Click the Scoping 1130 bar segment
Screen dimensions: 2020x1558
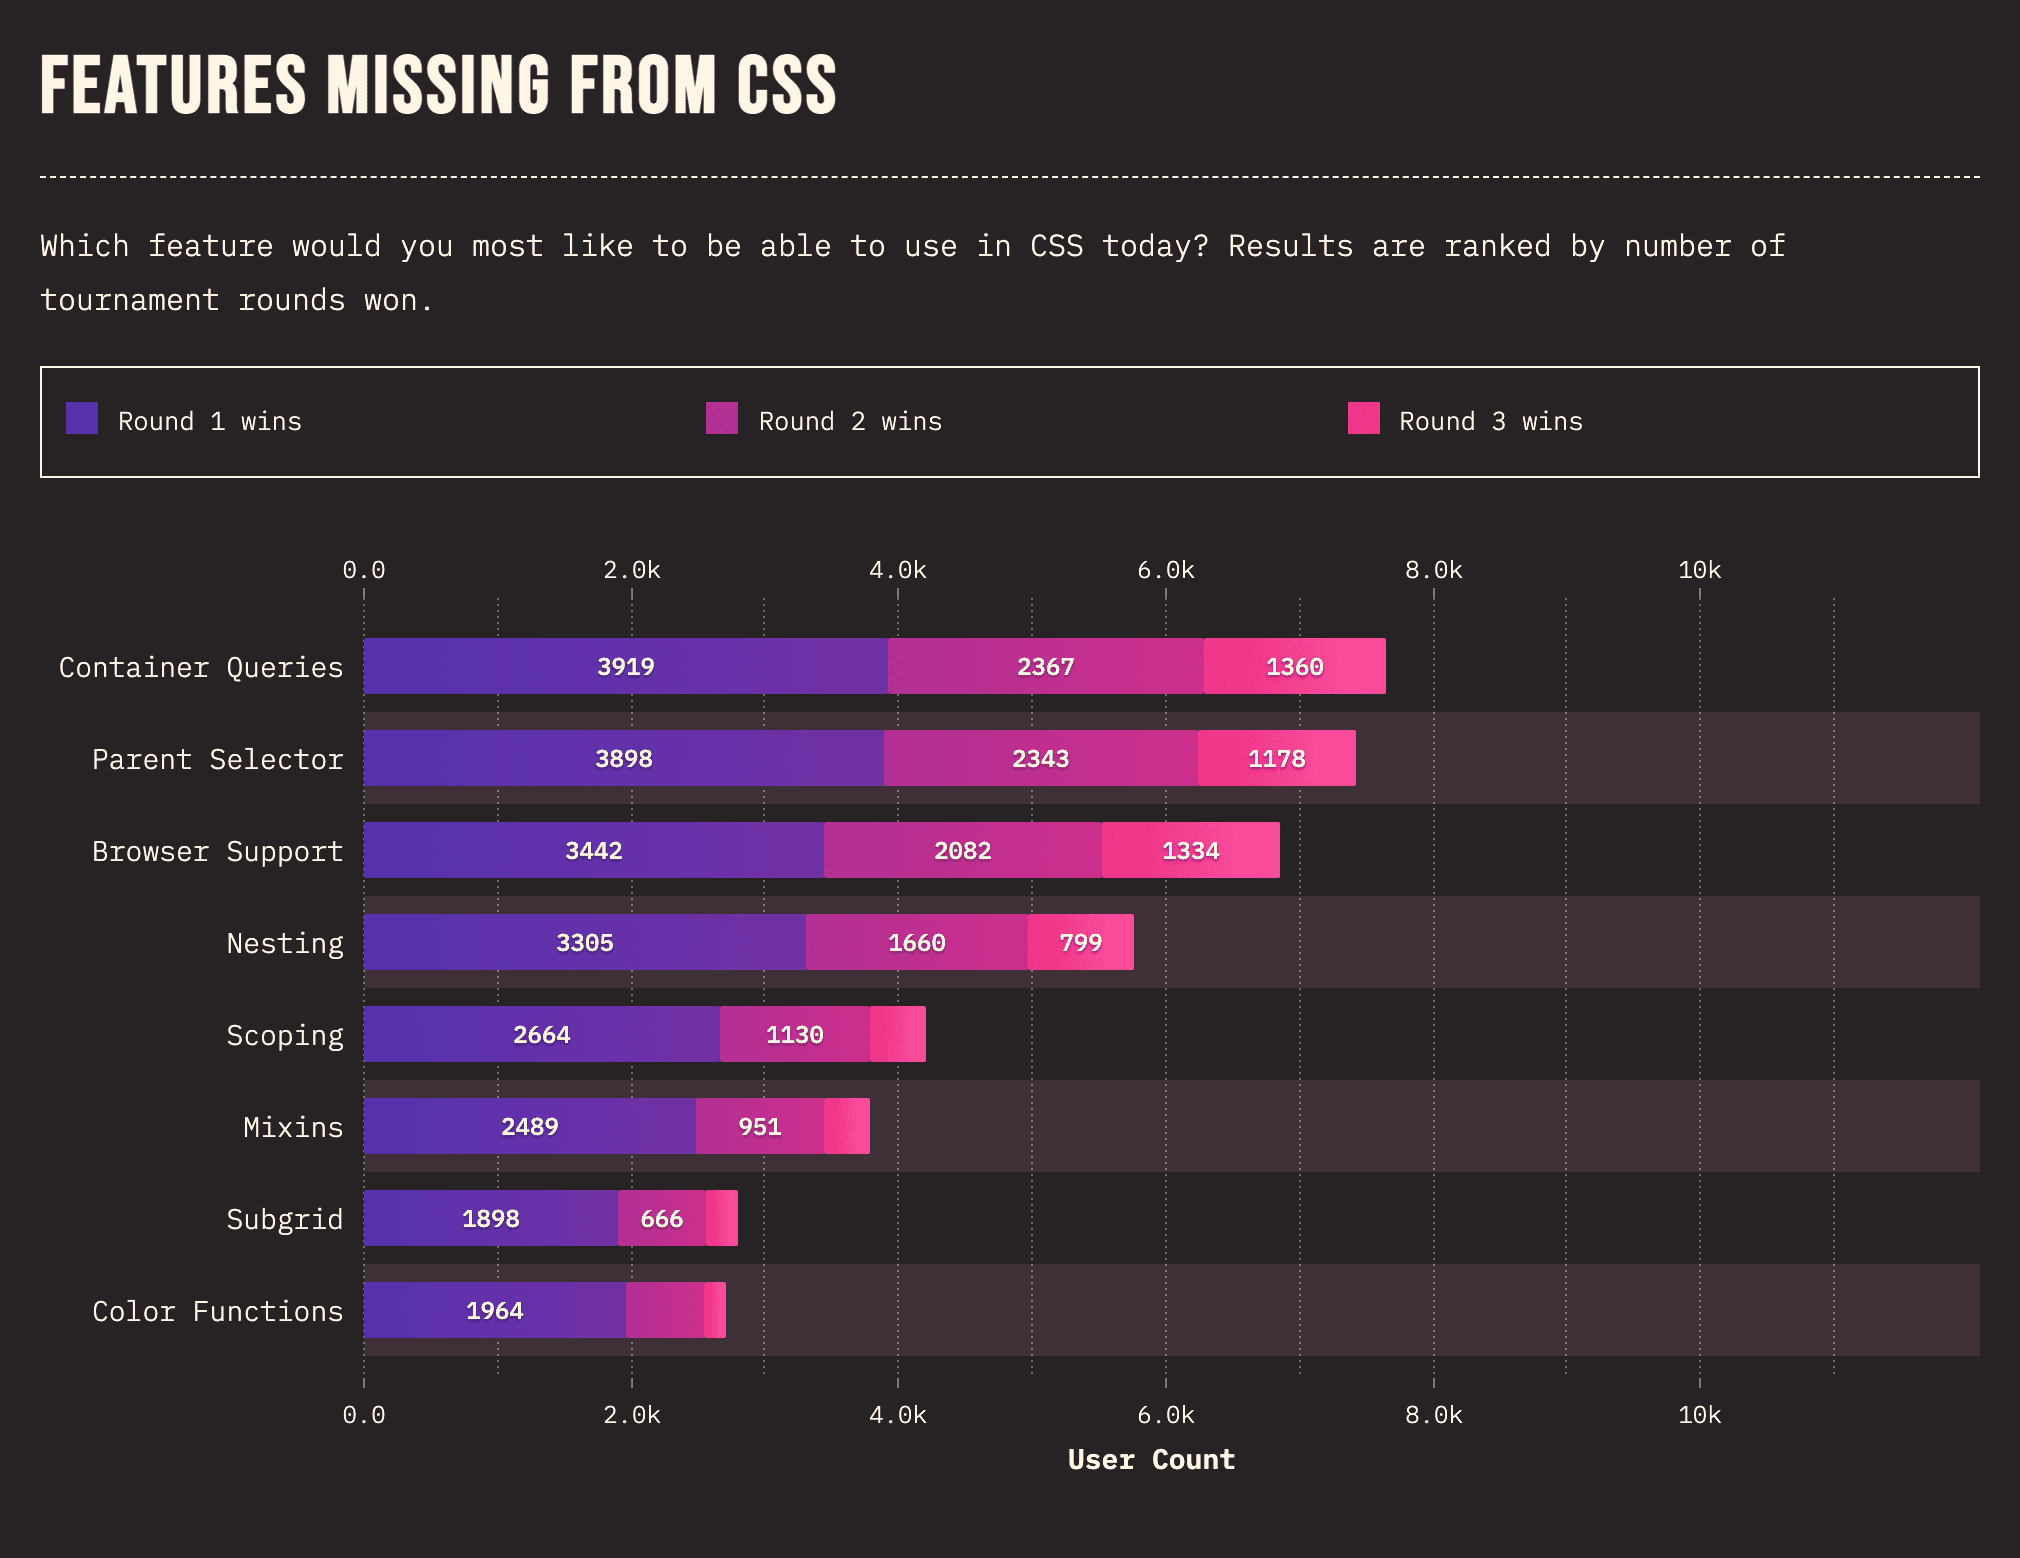pyautogui.click(x=795, y=1034)
